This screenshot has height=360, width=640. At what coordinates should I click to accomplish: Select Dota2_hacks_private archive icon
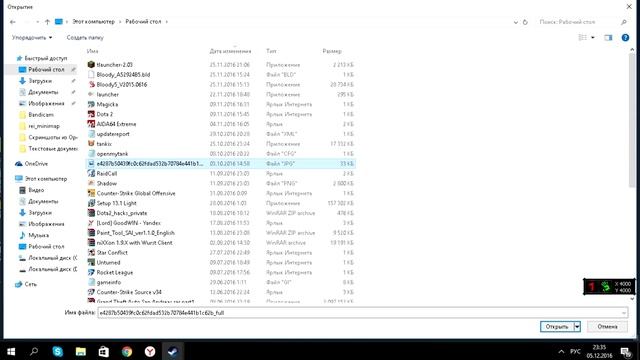pos(91,213)
